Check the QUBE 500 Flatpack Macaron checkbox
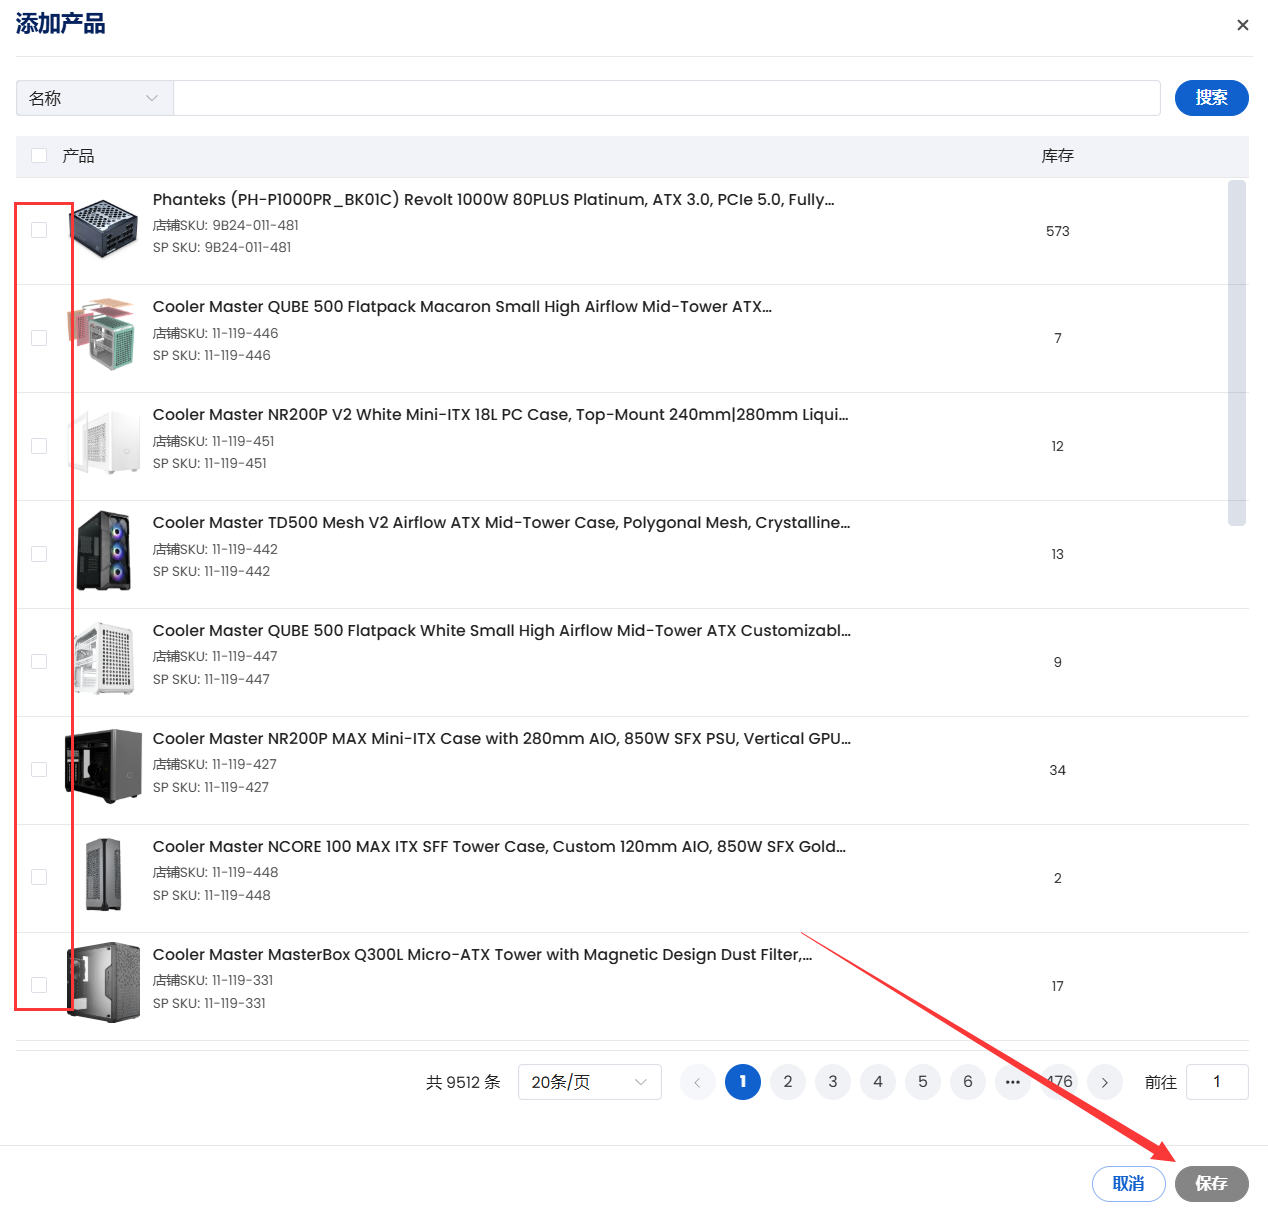This screenshot has width=1268, height=1212. point(39,338)
